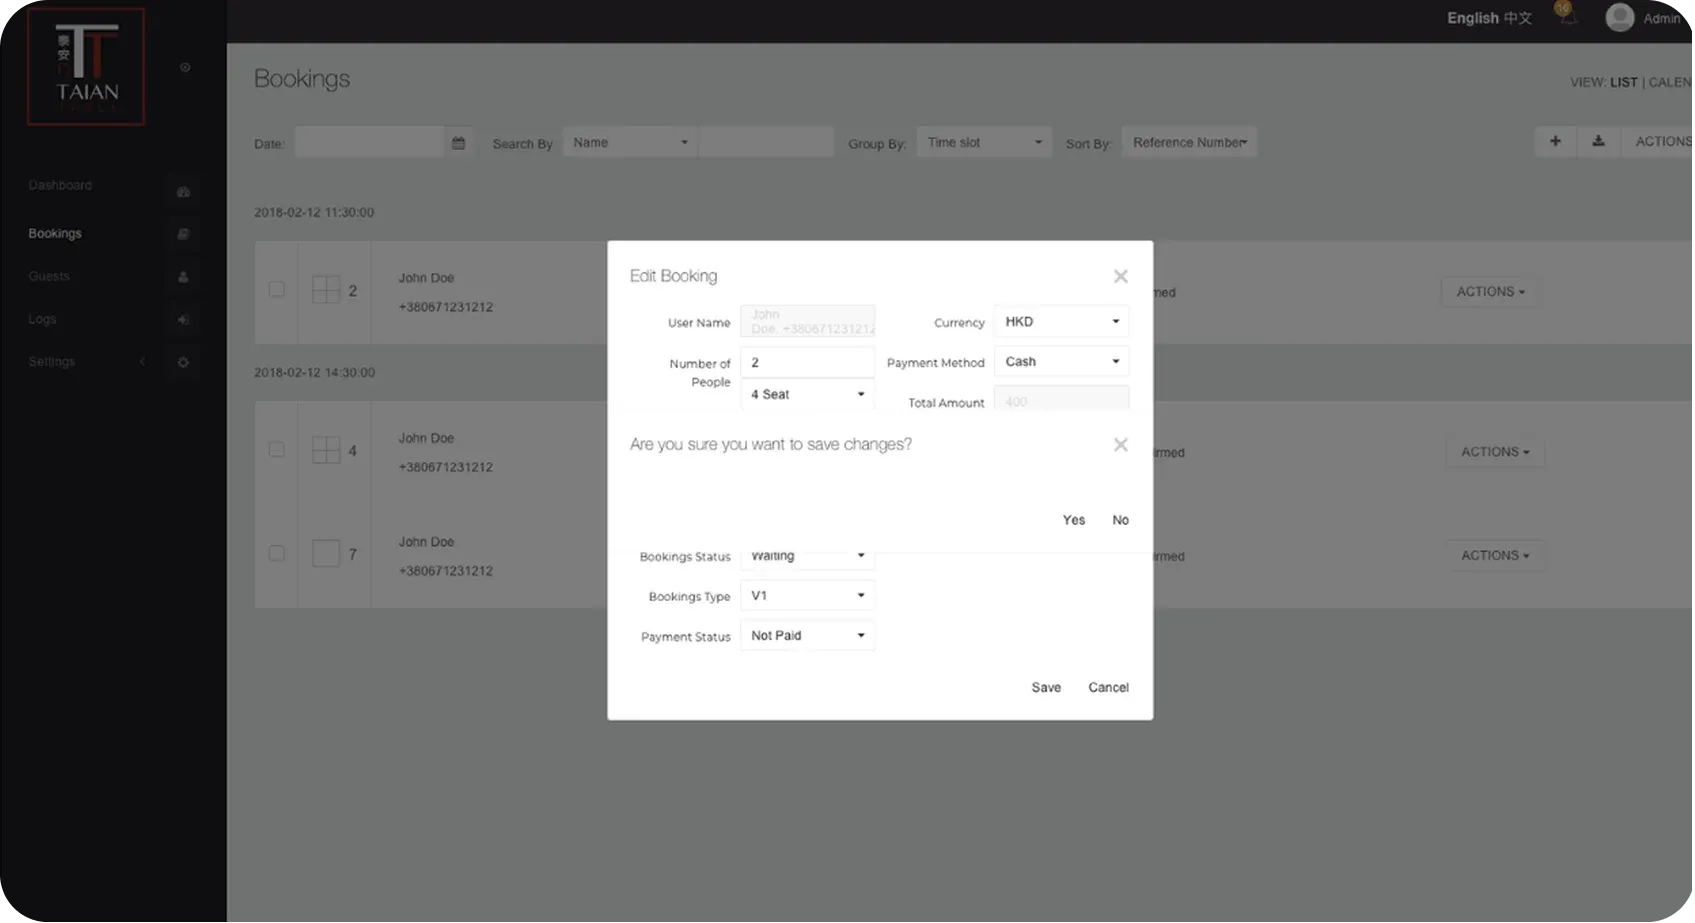Image resolution: width=1695 pixels, height=923 pixels.
Task: Click the Number of People input field
Action: pos(807,363)
